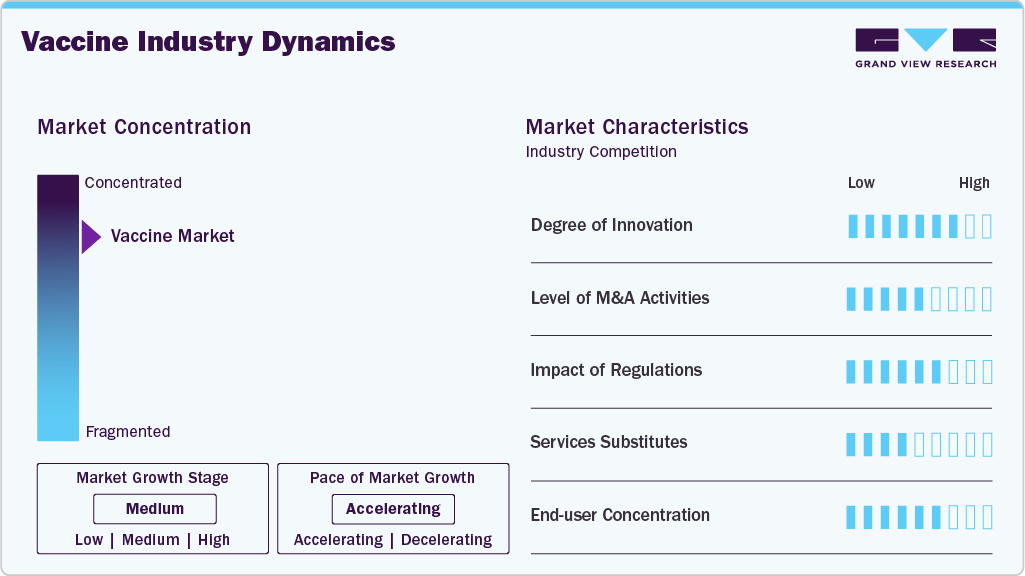This screenshot has width=1025, height=576.
Task: Click the Vaccine Industry Dynamics title
Action: (x=208, y=42)
